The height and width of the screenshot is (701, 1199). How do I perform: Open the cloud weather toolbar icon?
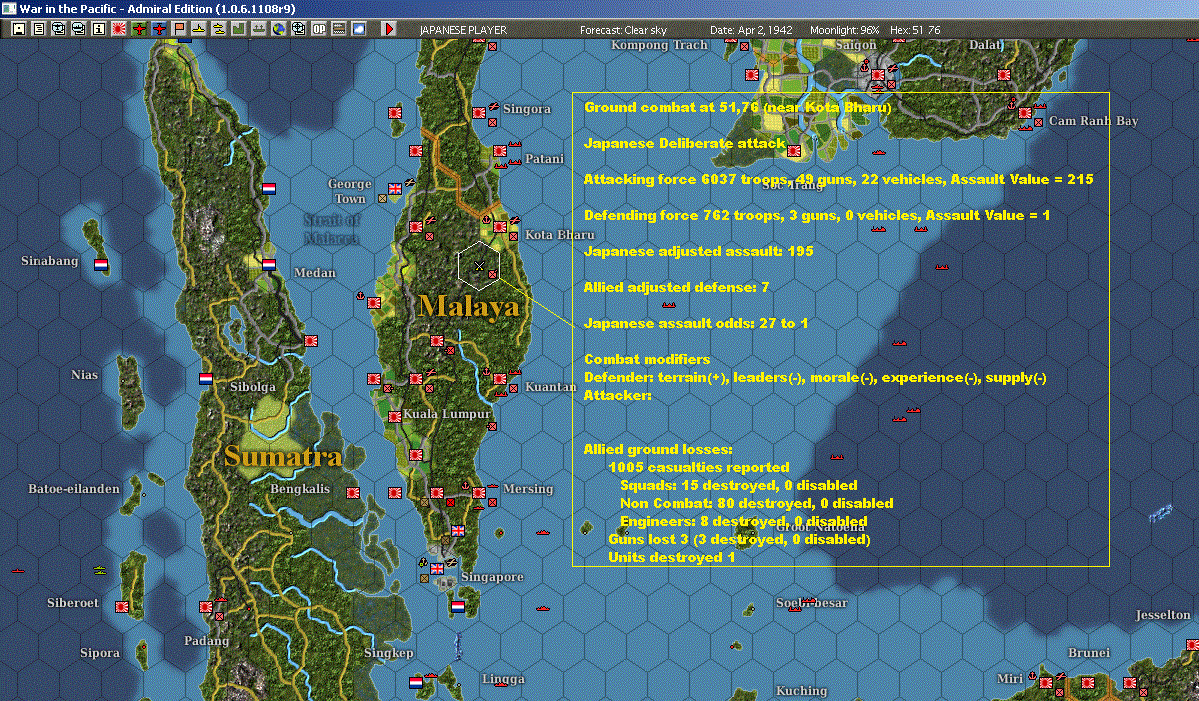[358, 29]
